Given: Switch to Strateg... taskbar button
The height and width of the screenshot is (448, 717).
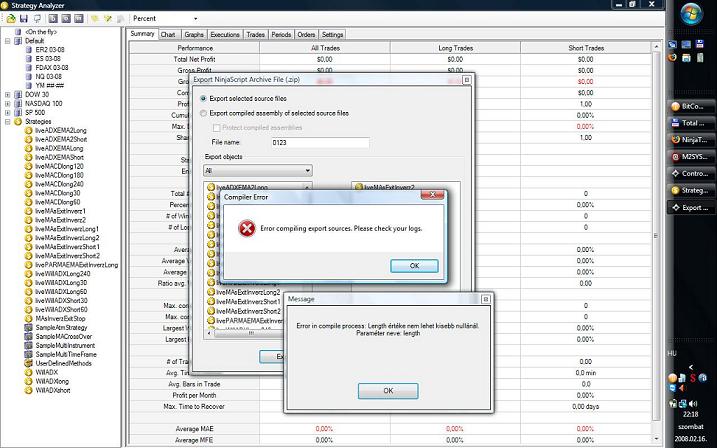Looking at the screenshot, I should point(690,191).
